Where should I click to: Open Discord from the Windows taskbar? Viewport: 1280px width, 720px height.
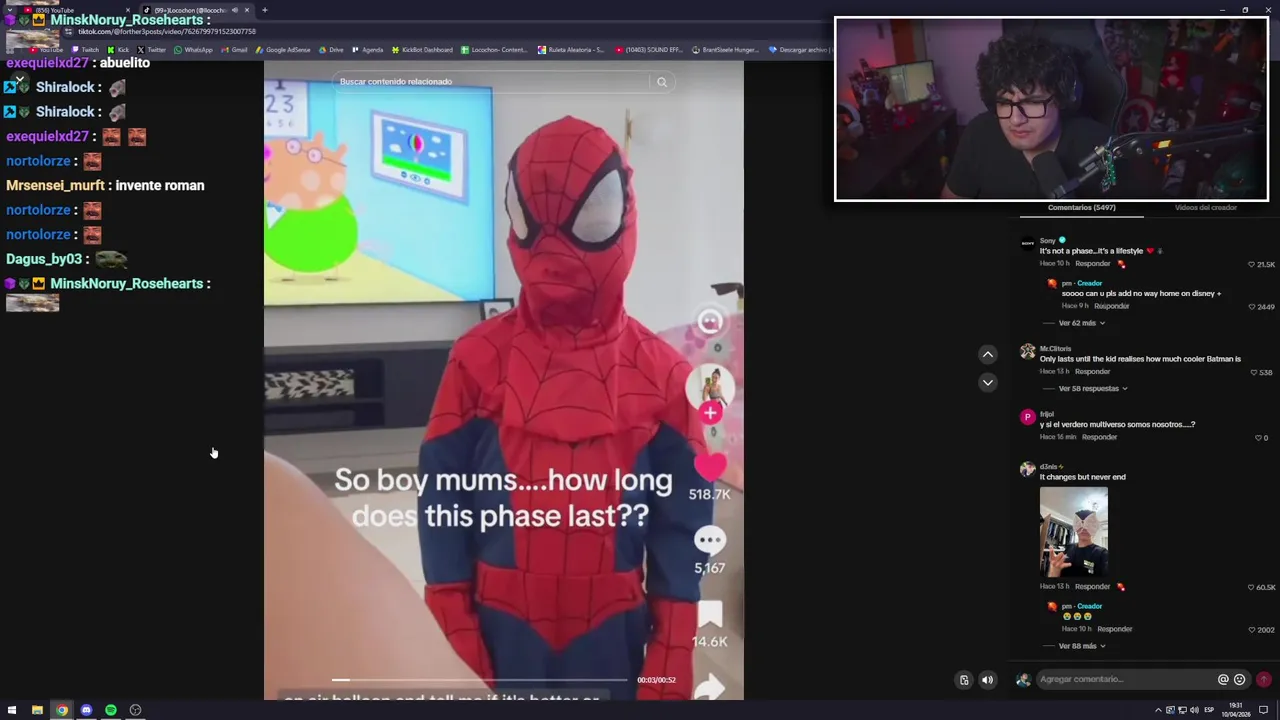tap(86, 710)
